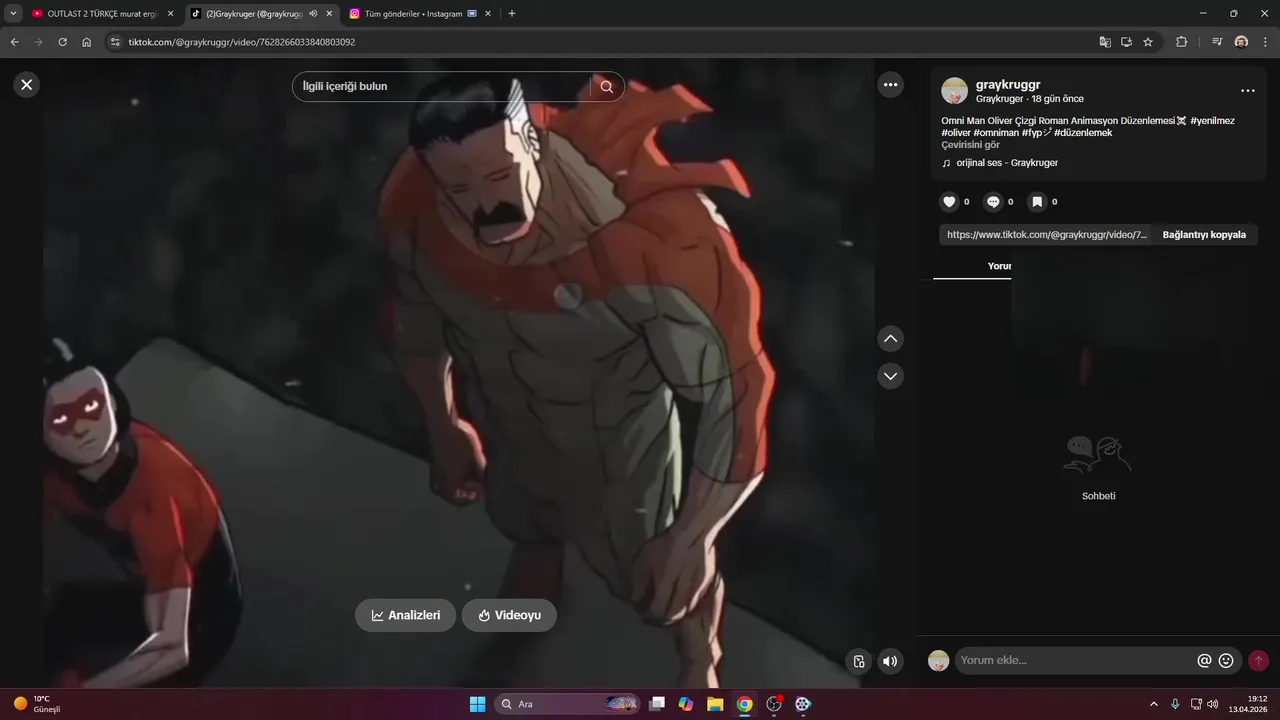Open weather widget 10°C Güneşli
The width and height of the screenshot is (1280, 720).
(37, 704)
